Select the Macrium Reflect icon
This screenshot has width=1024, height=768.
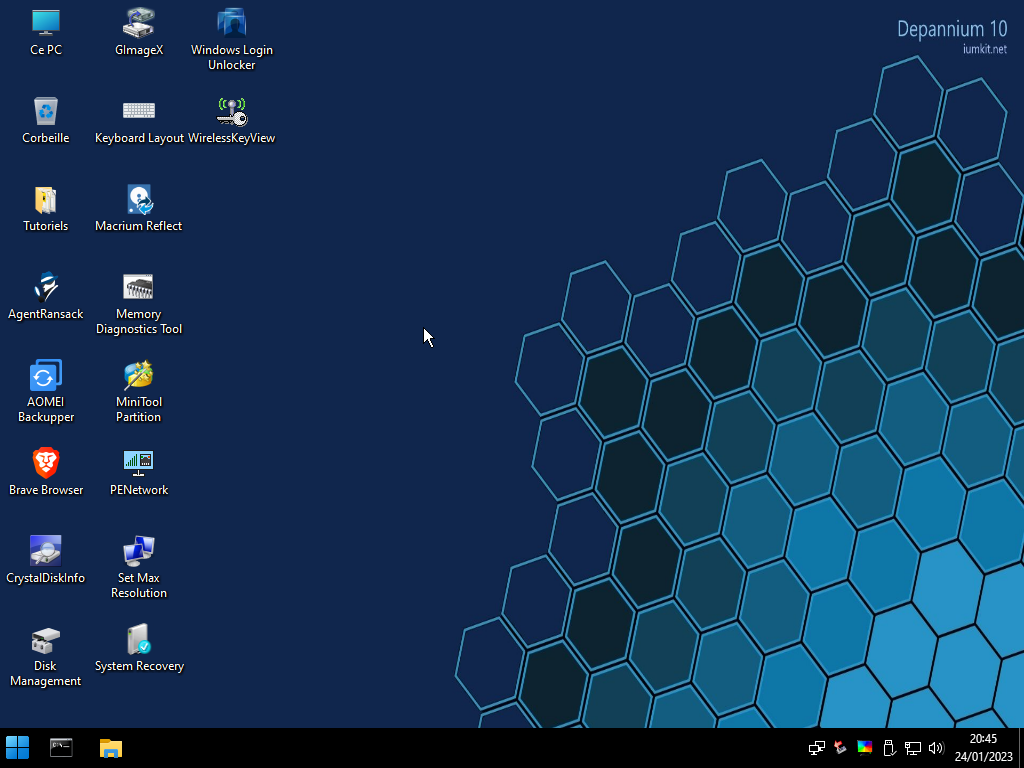pos(138,209)
